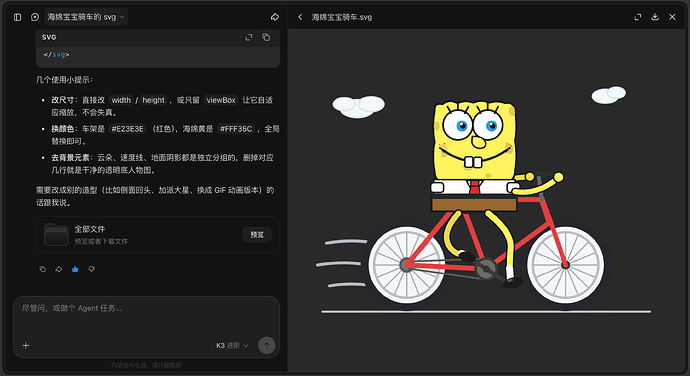Download 海绵宝宝骑车.svg file
Screen dimensions: 690x376
(655, 17)
